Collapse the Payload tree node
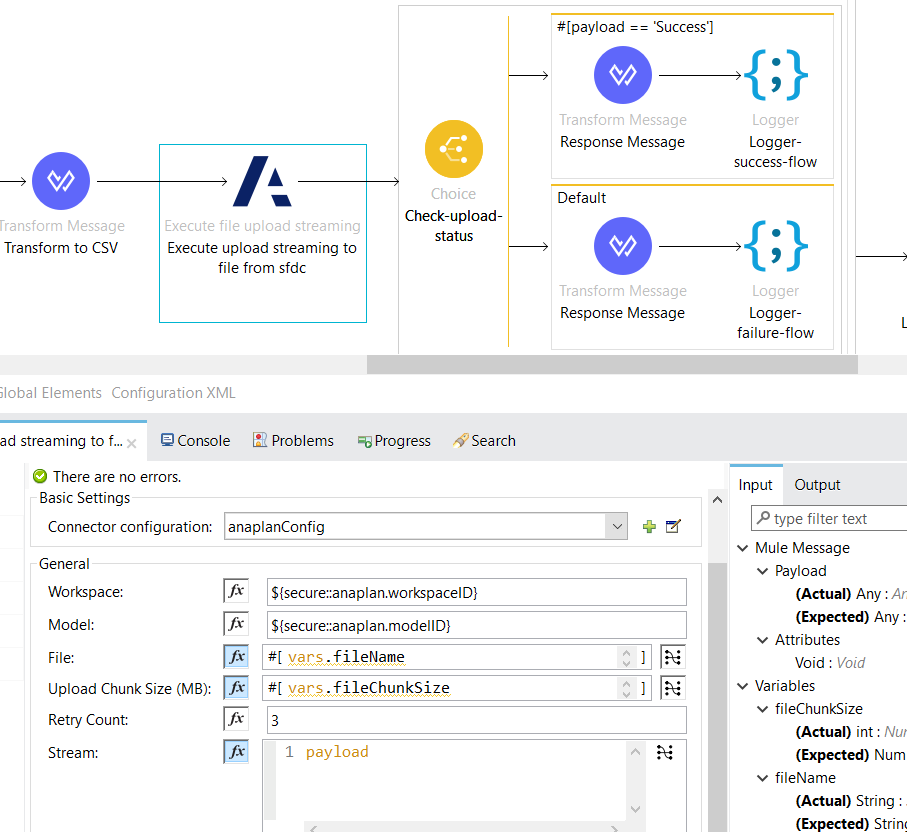 point(762,571)
